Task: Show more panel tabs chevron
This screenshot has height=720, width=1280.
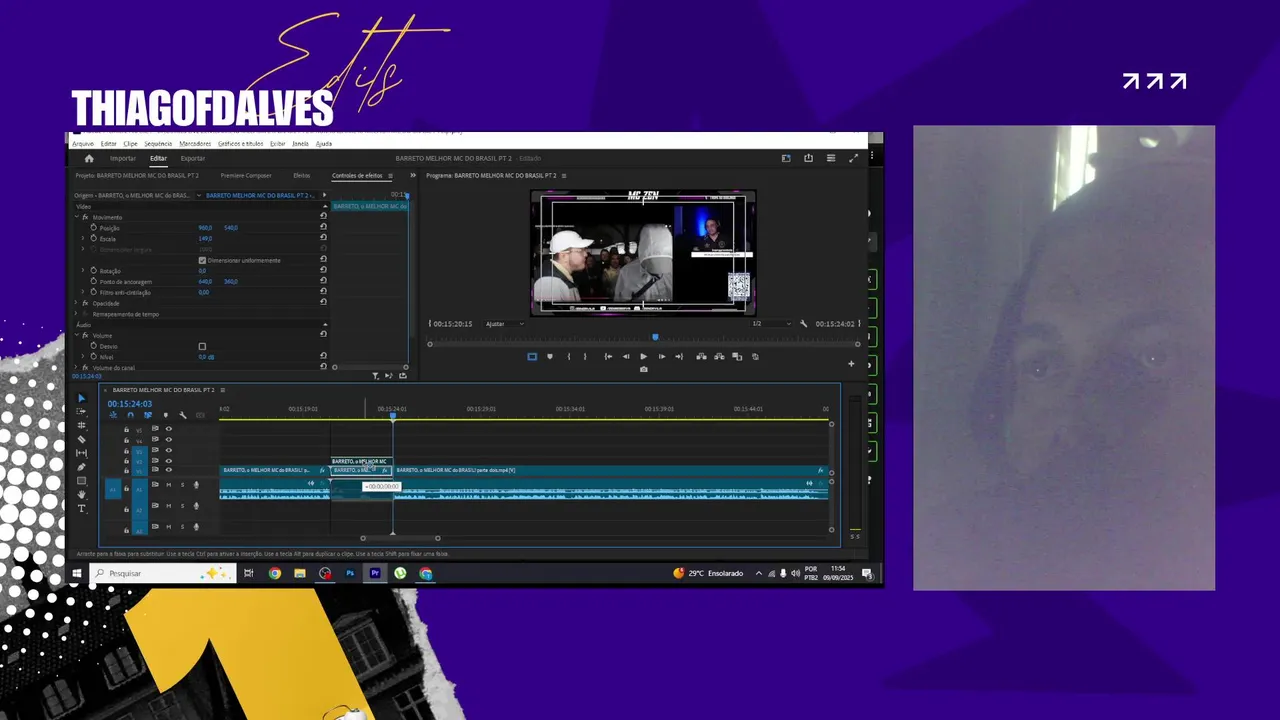Action: [x=413, y=175]
